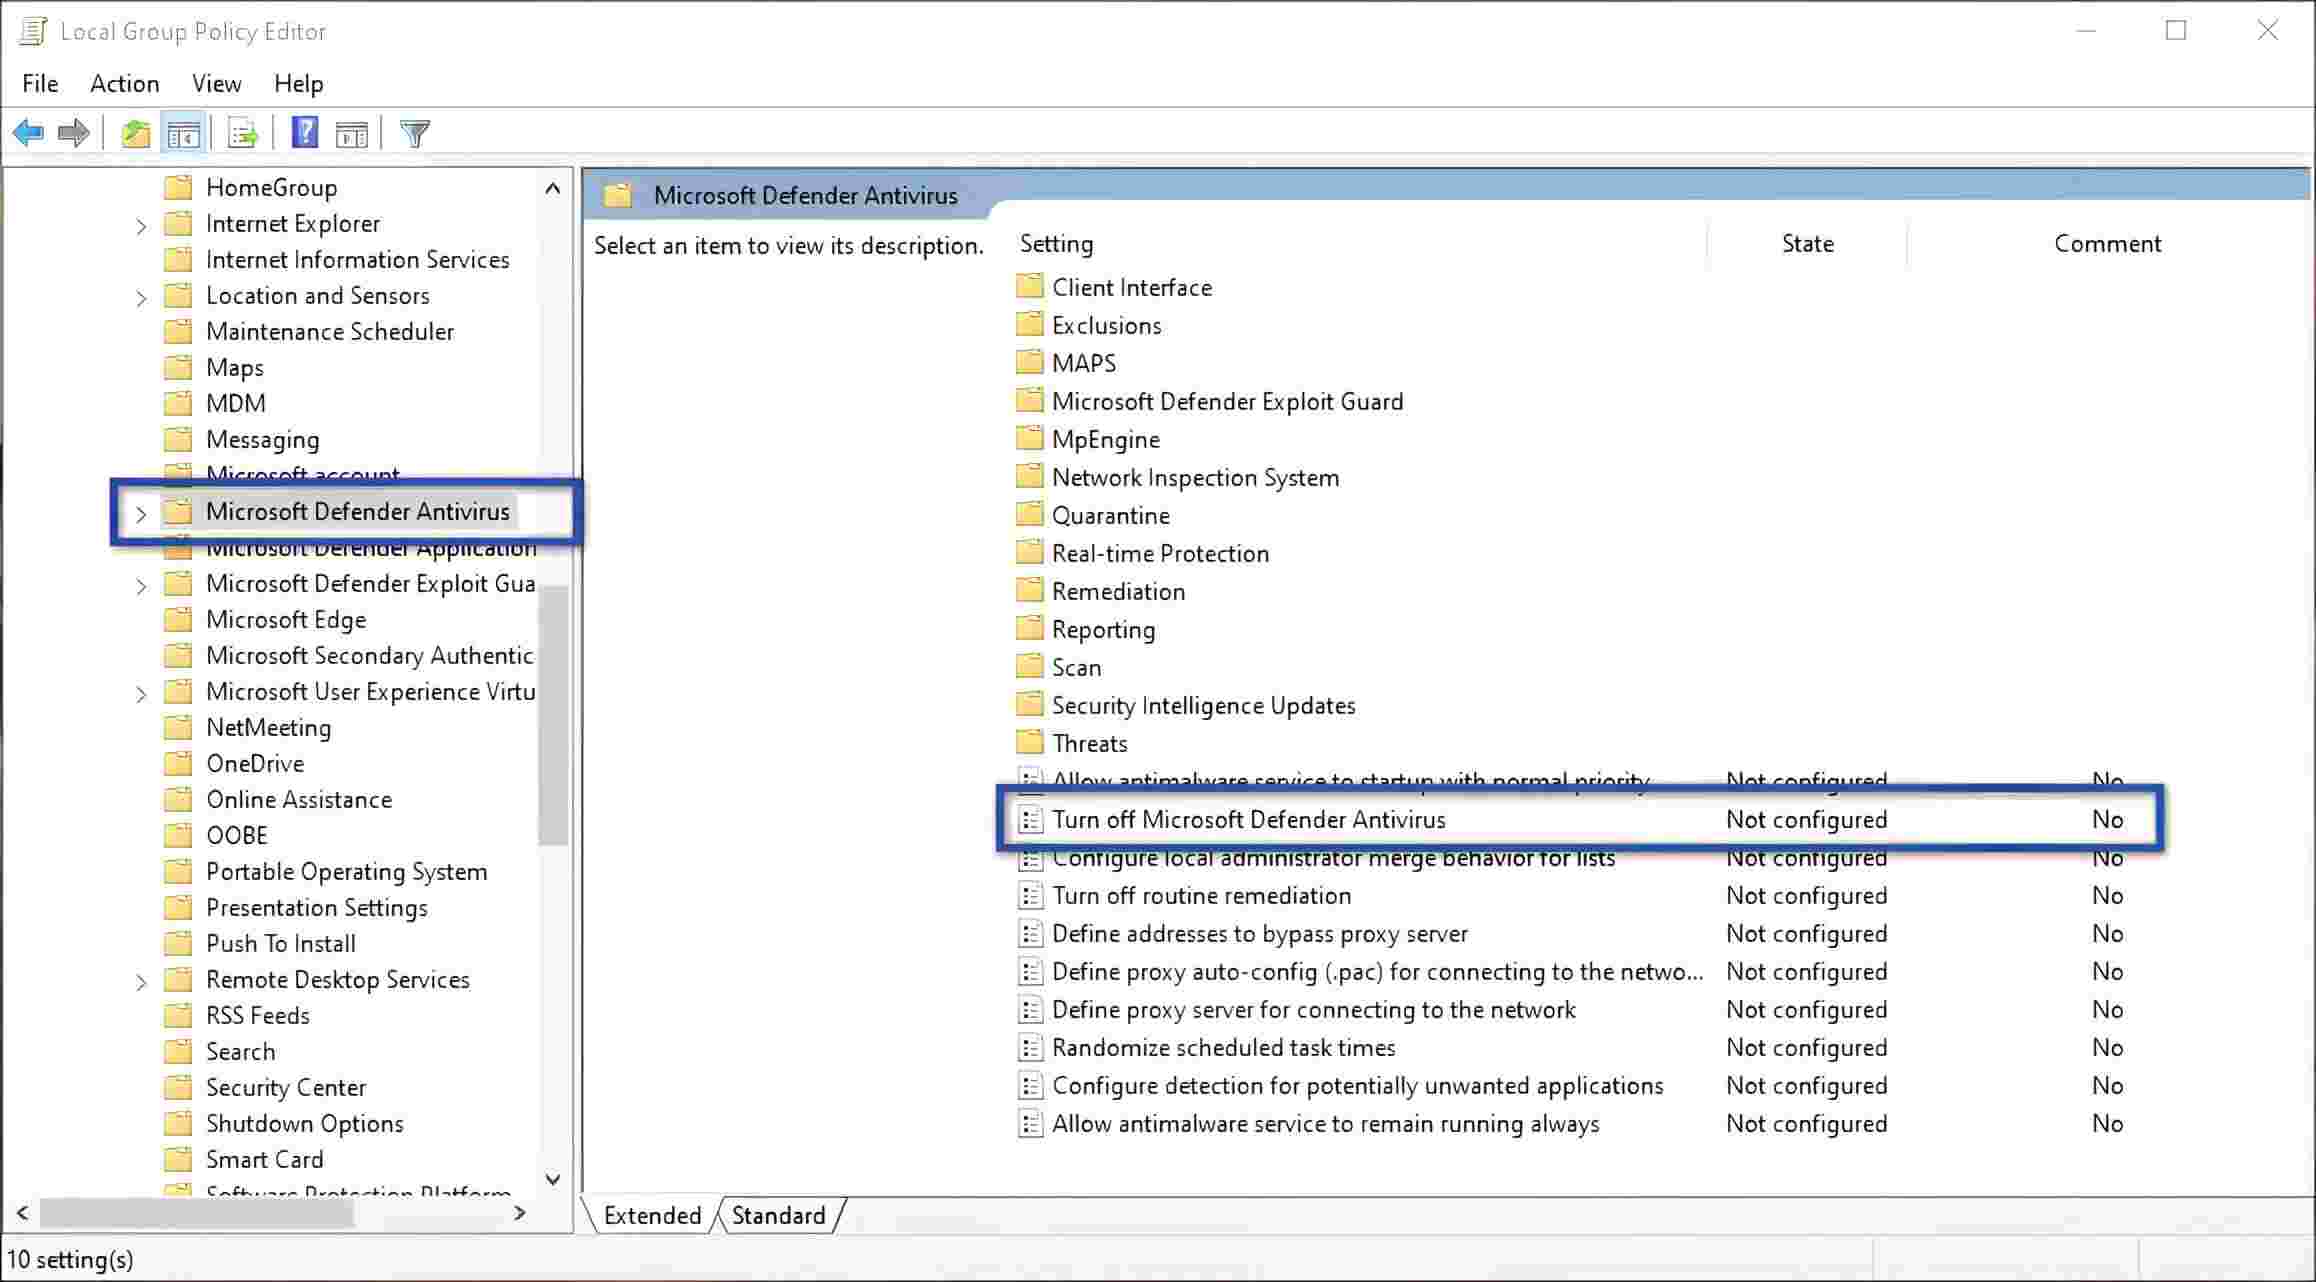Open the Real-time Protection folder
Screen dimensions: 2316x1282
coord(1160,553)
